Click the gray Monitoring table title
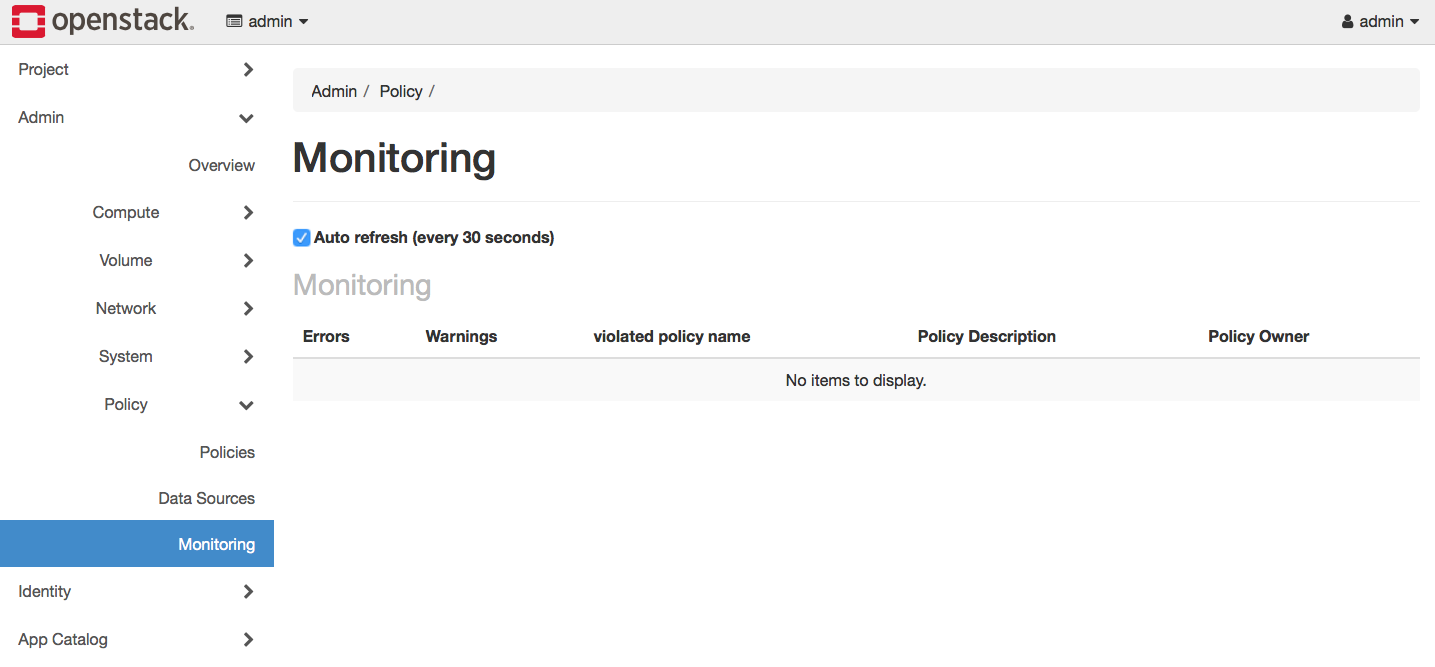 pos(362,285)
